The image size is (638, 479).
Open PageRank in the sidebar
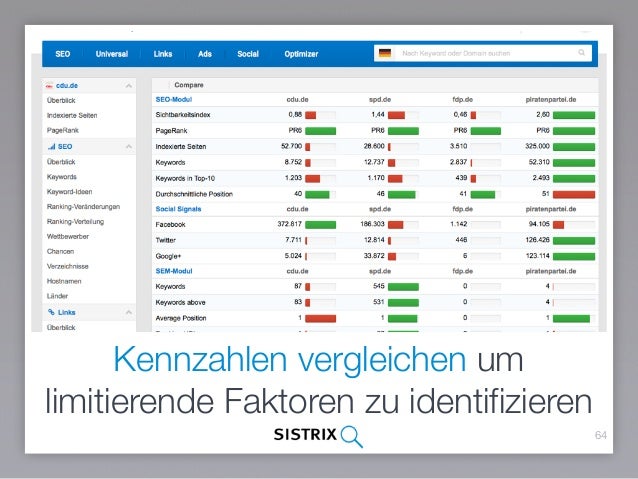[63, 130]
